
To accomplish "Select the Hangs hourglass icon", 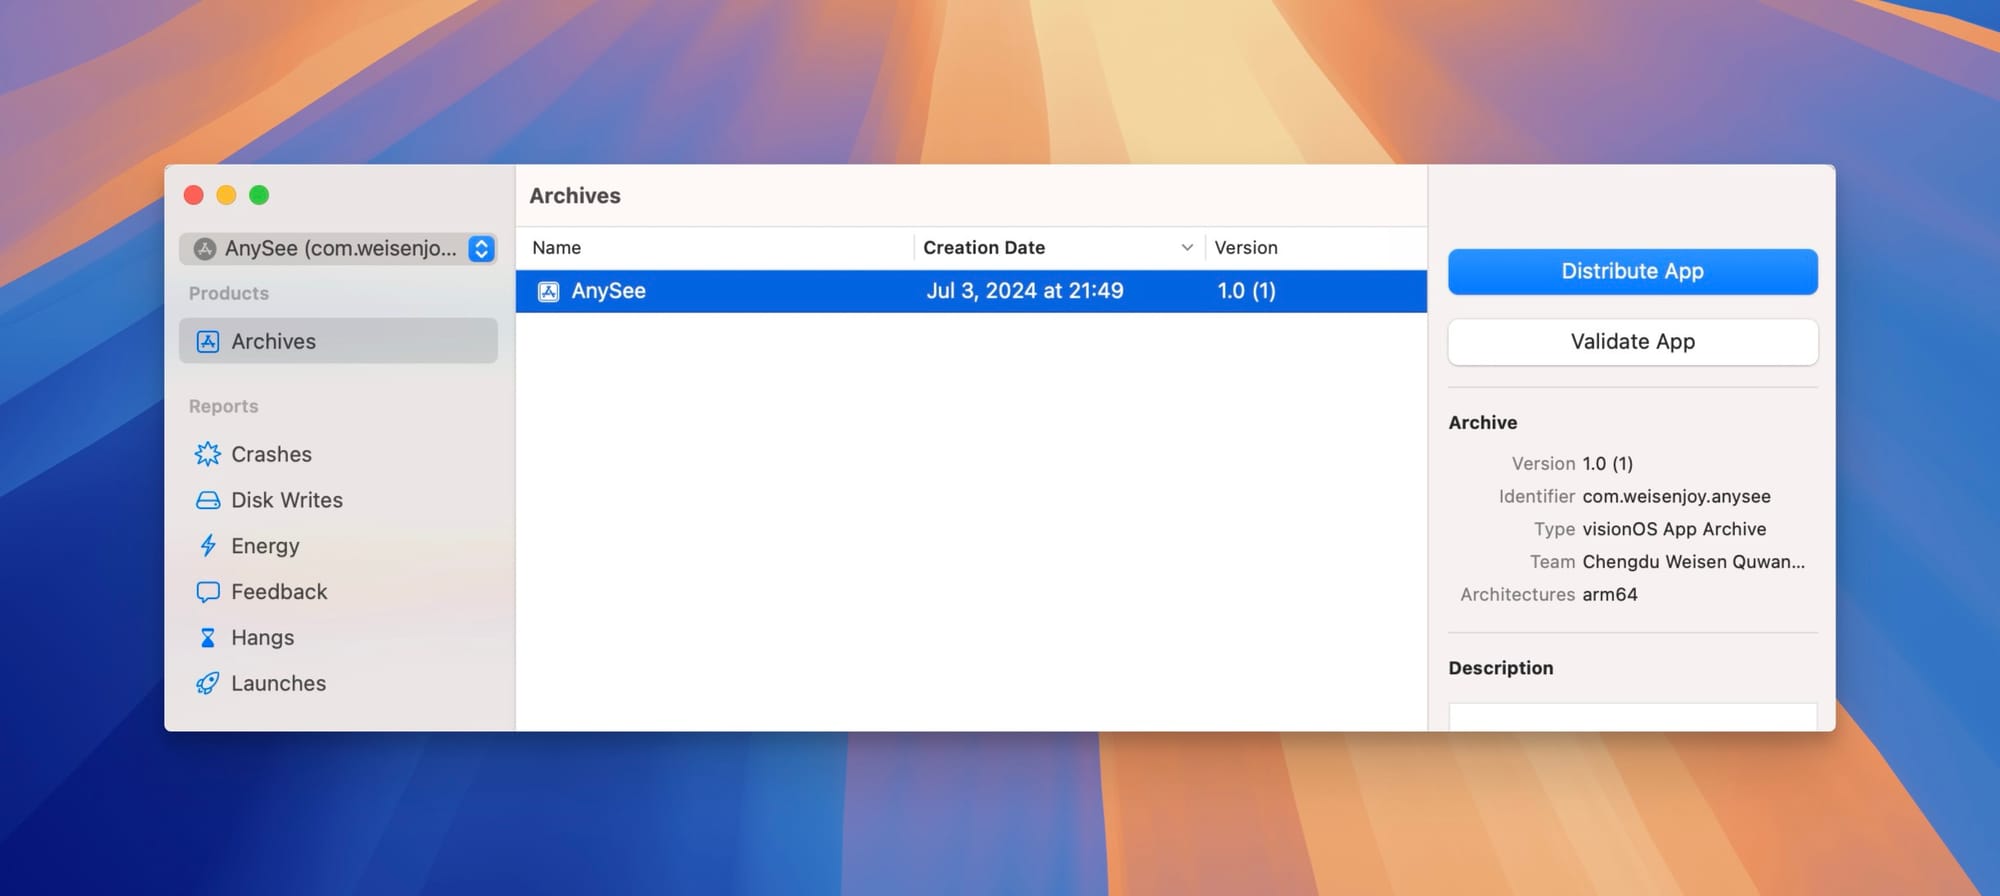I will [207, 638].
